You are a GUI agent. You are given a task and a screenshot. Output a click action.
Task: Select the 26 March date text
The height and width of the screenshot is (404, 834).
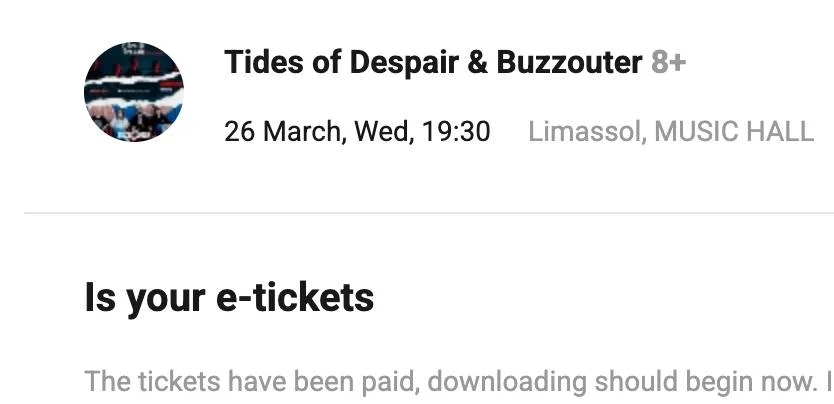[x=280, y=131]
